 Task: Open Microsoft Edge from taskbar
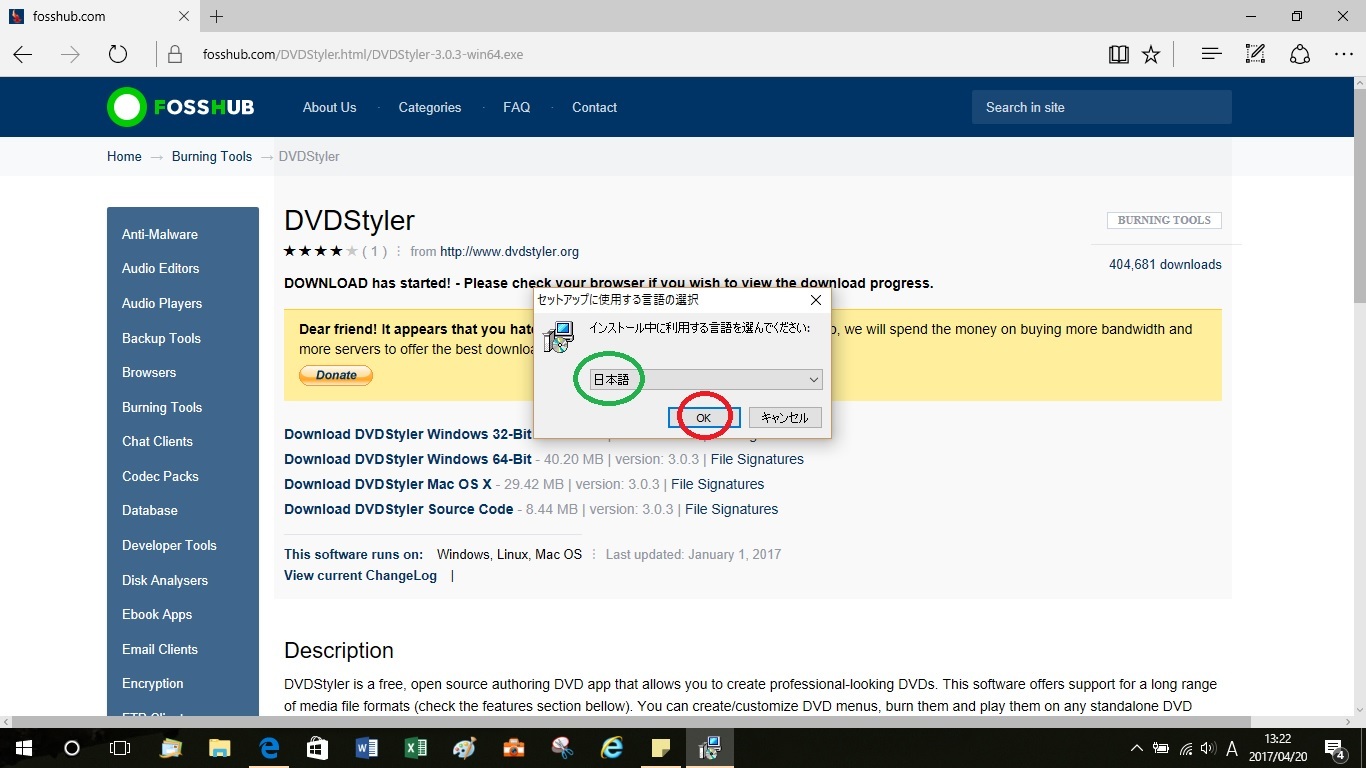pos(269,748)
